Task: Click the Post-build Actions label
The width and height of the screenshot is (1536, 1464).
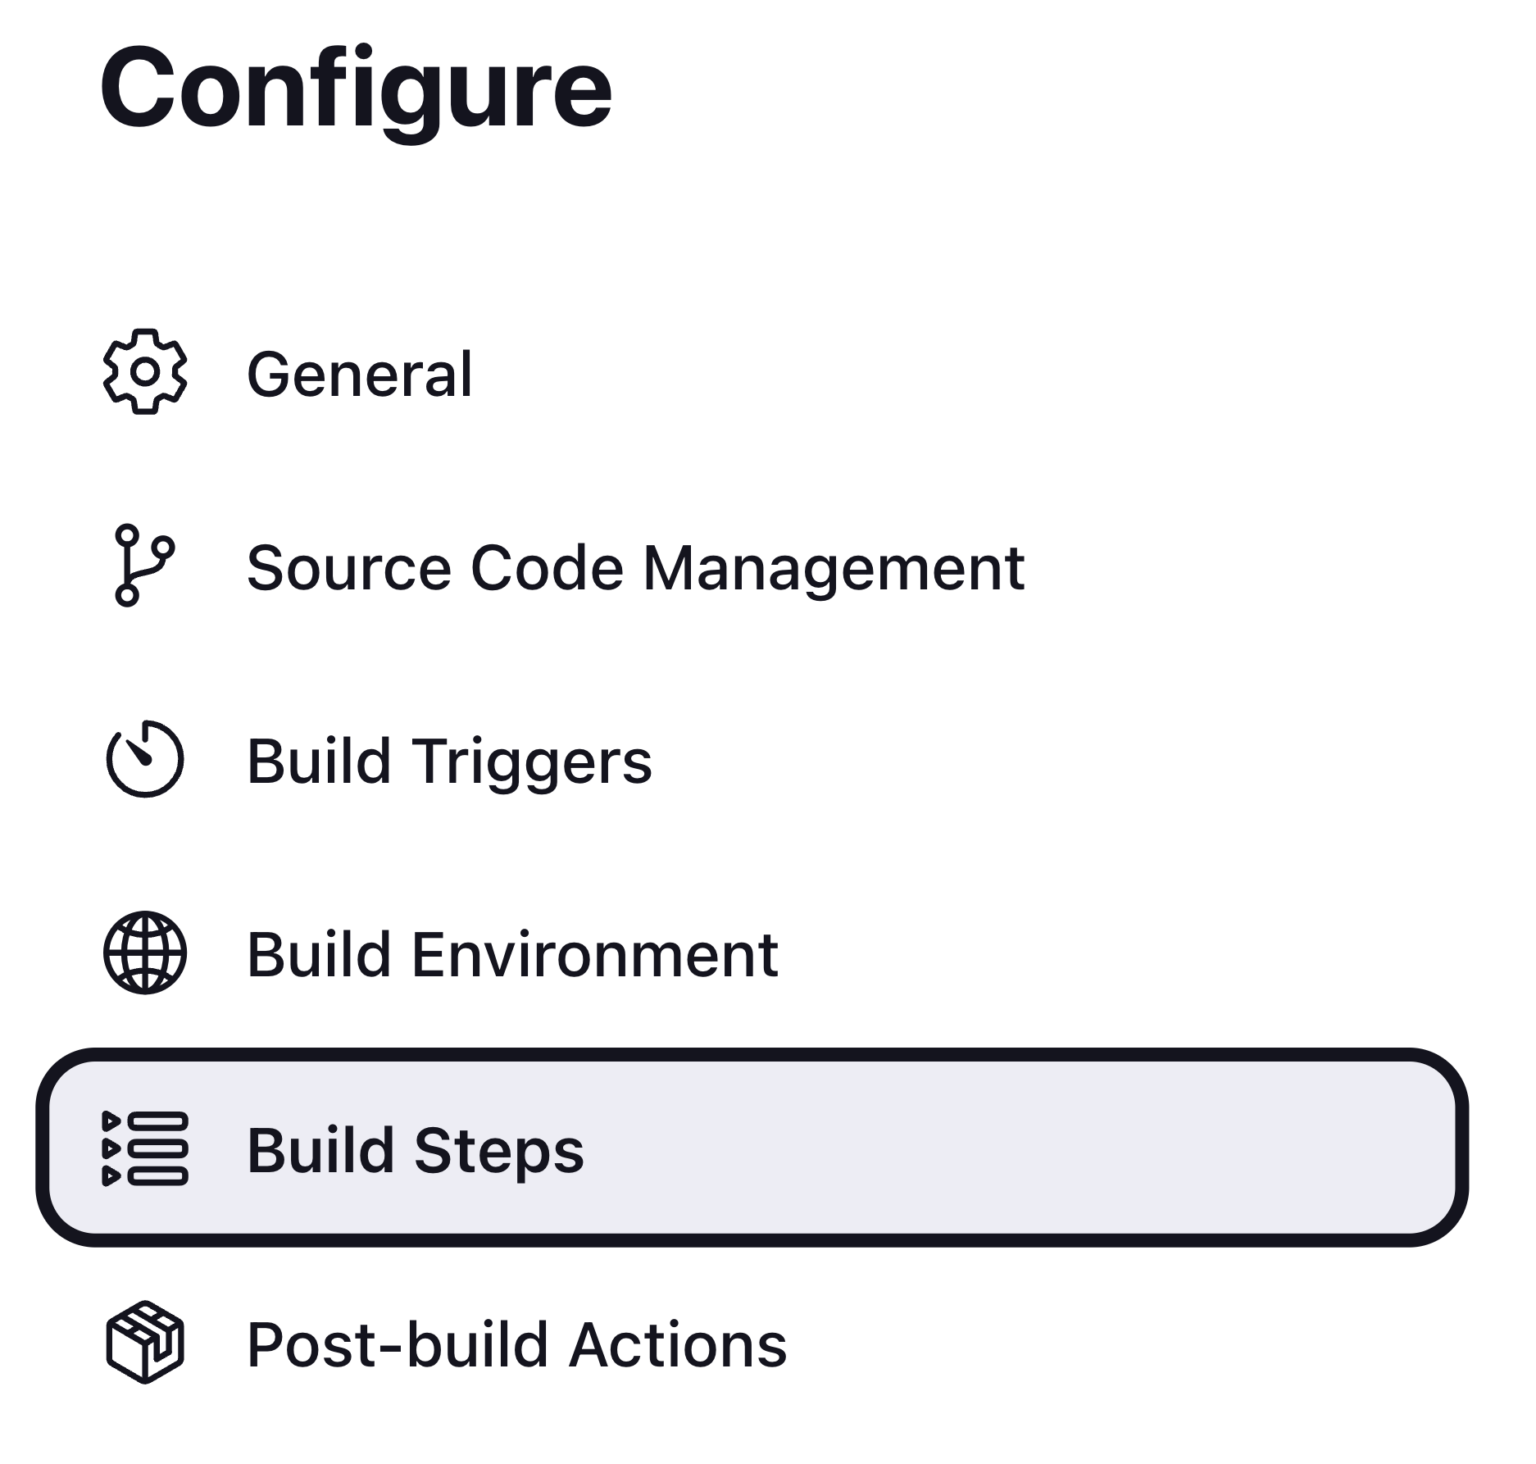Action: click(x=517, y=1344)
